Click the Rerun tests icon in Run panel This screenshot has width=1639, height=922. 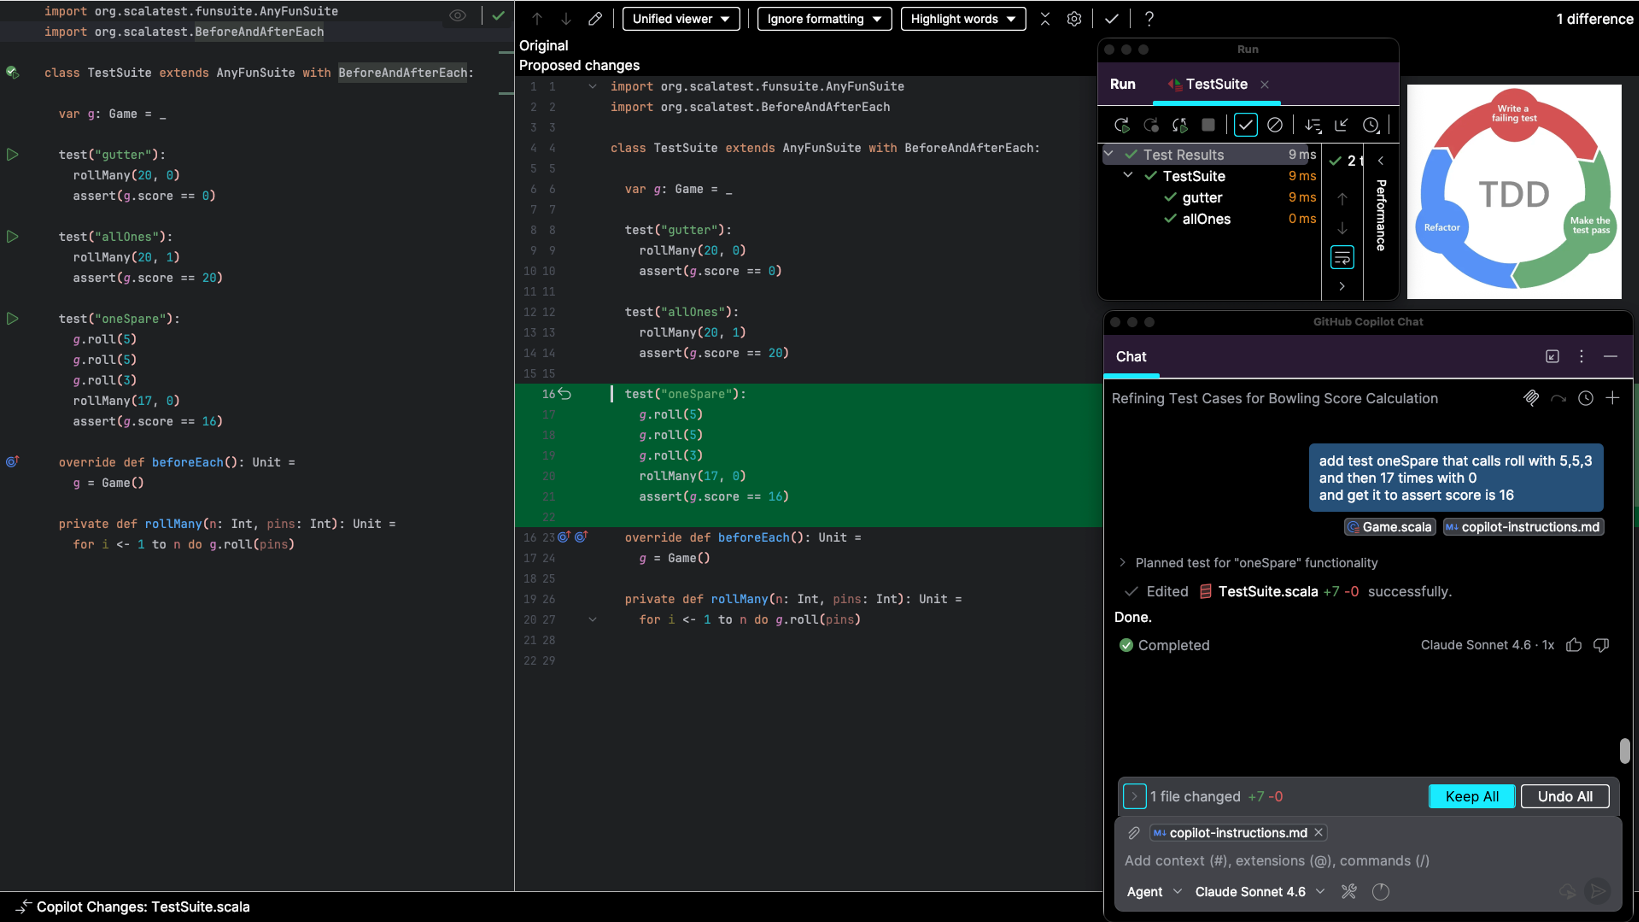pos(1121,125)
